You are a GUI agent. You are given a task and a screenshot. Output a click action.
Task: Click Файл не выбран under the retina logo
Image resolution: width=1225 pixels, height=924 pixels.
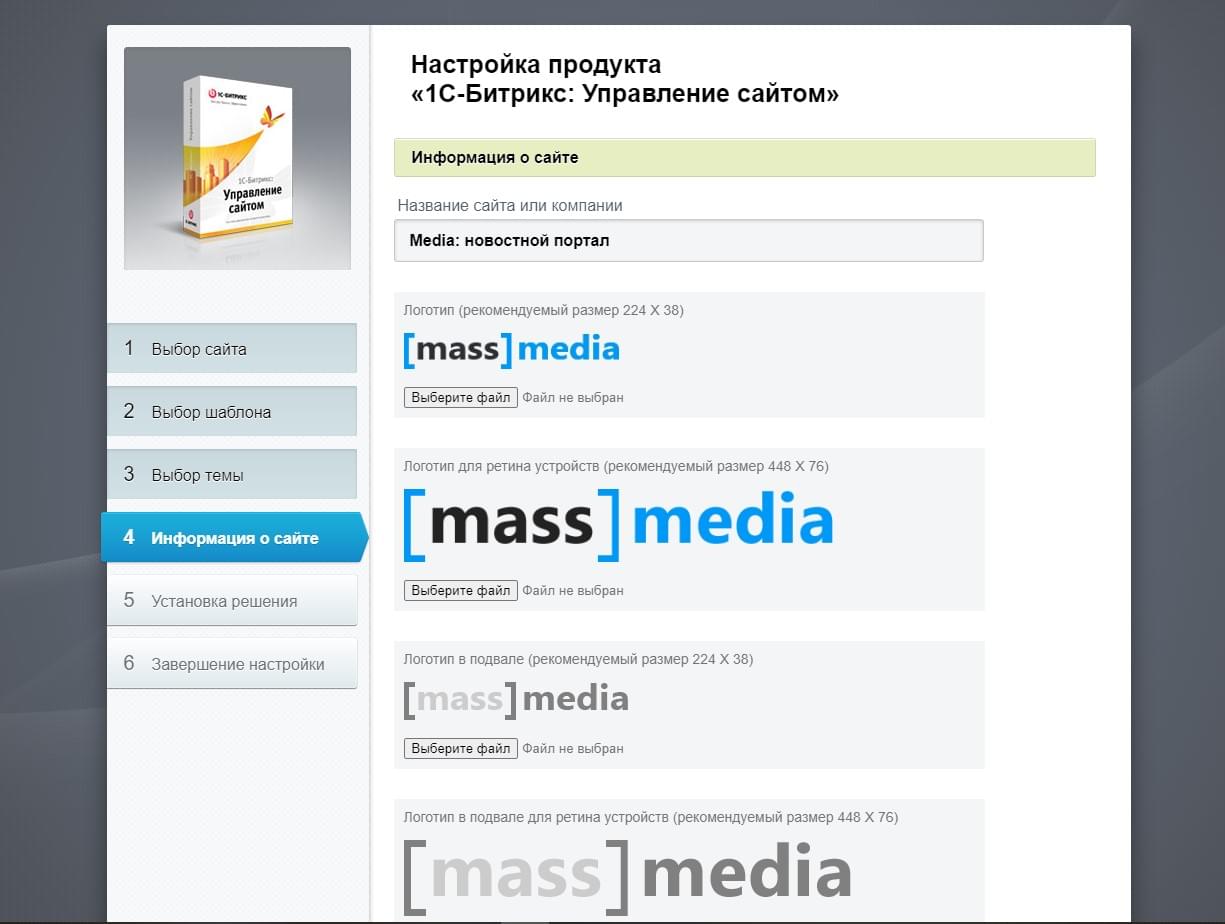573,590
